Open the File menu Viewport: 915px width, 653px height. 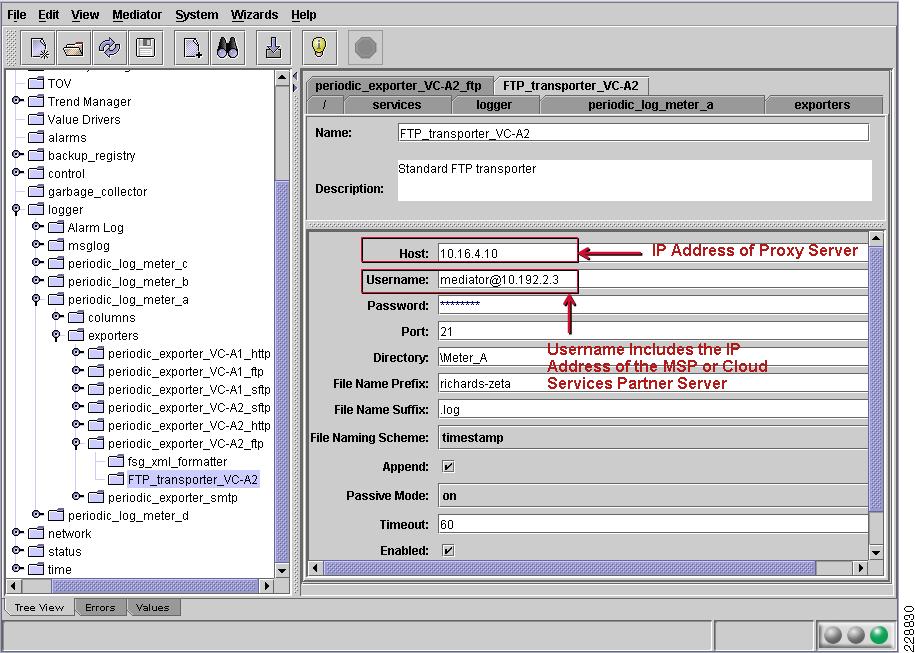click(x=17, y=15)
